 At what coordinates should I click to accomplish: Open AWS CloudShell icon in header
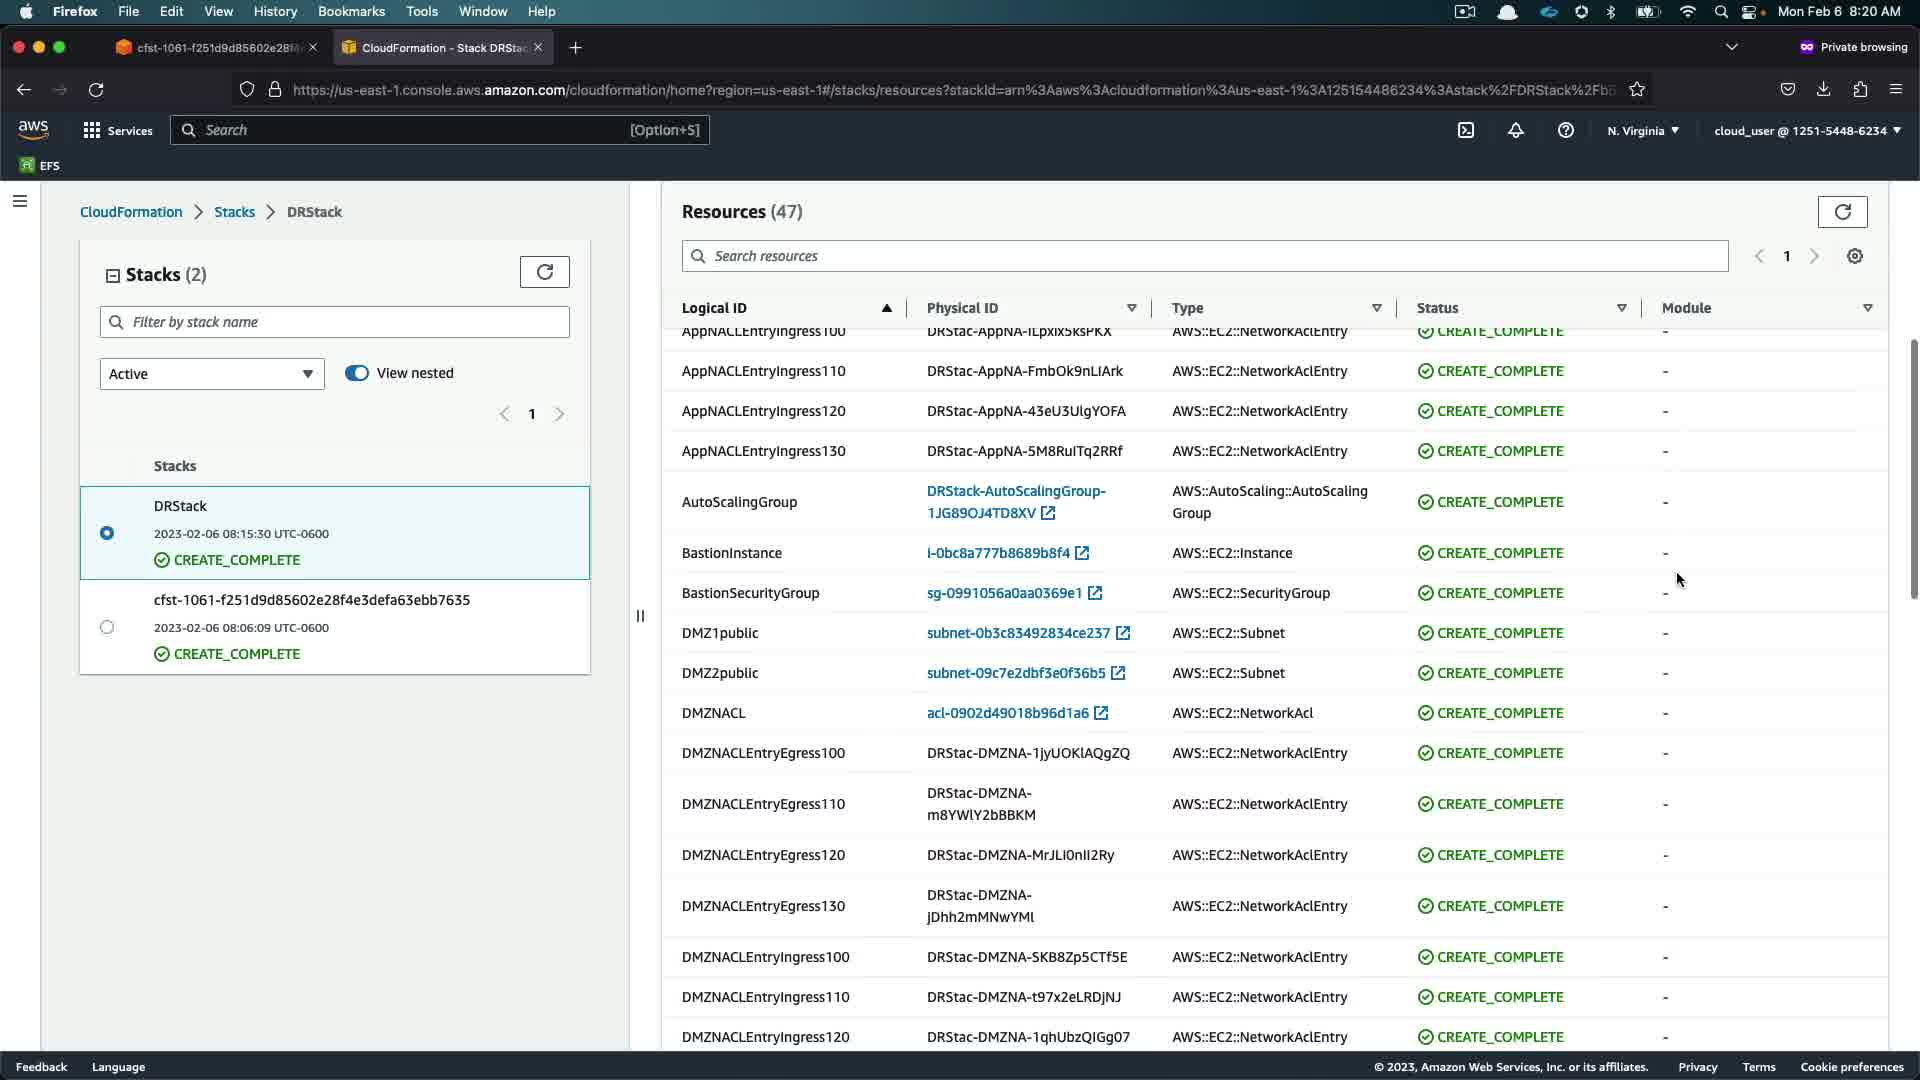tap(1466, 130)
